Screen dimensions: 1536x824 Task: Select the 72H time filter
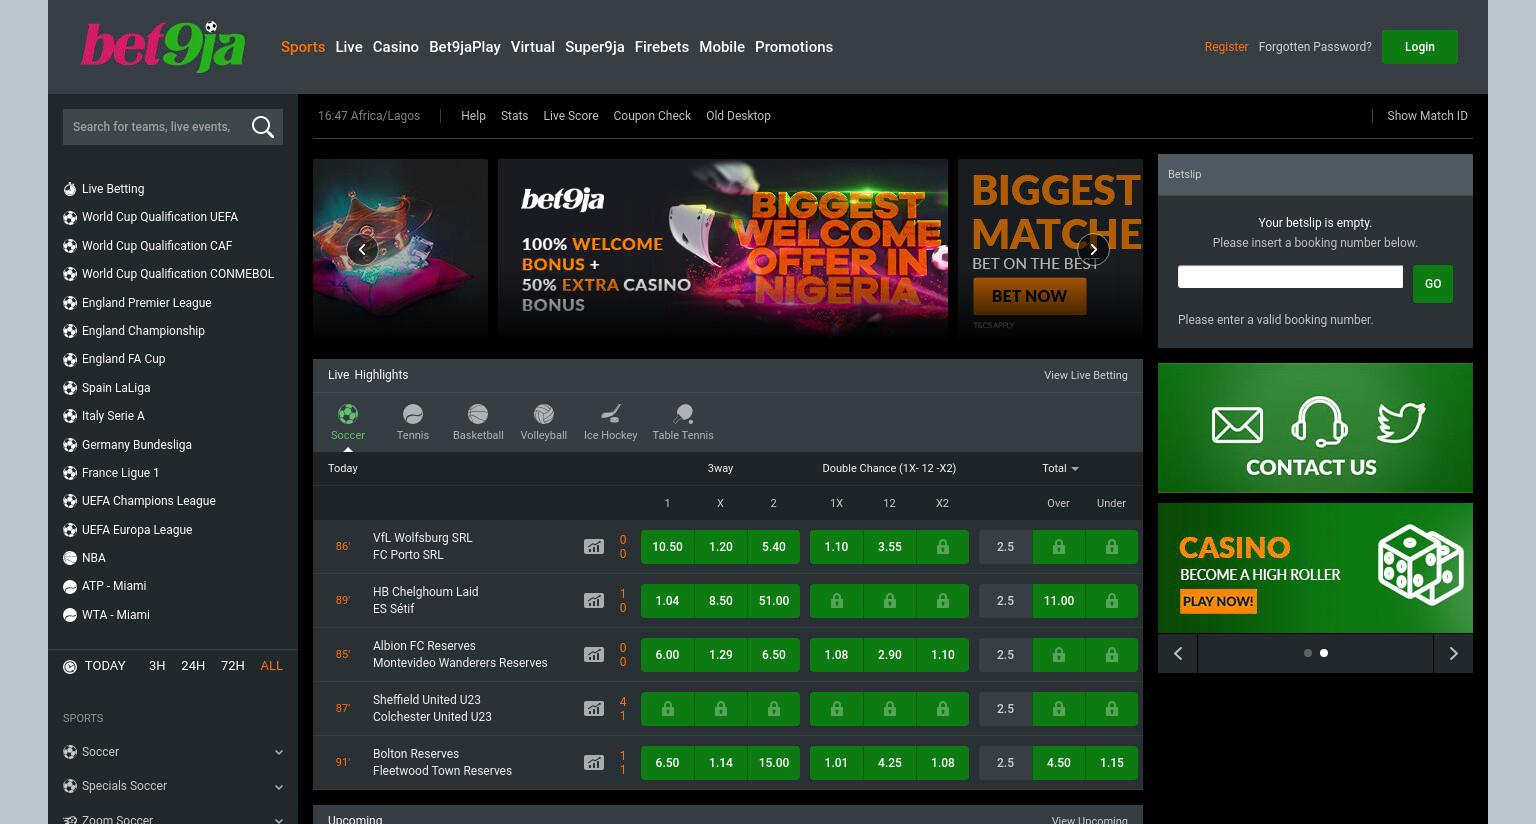(233, 666)
